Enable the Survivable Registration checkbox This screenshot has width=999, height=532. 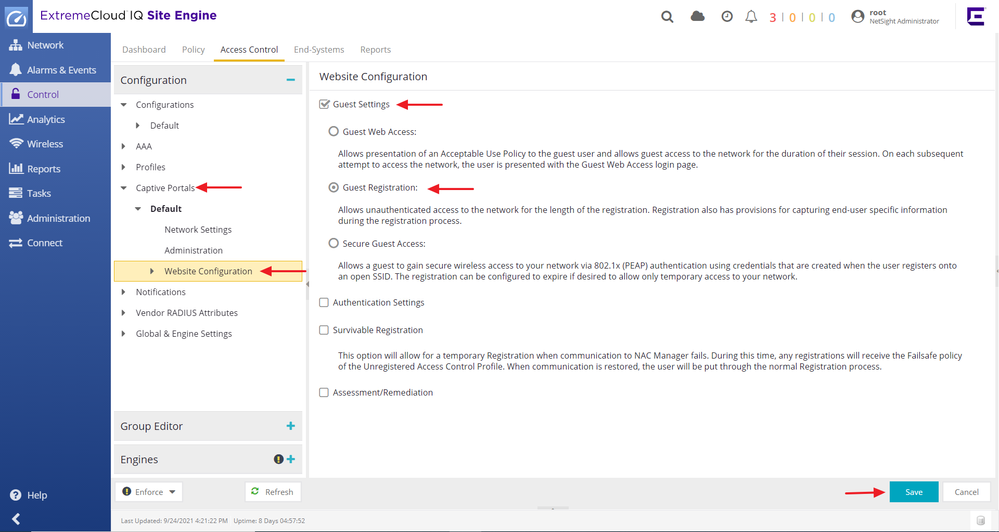point(324,330)
